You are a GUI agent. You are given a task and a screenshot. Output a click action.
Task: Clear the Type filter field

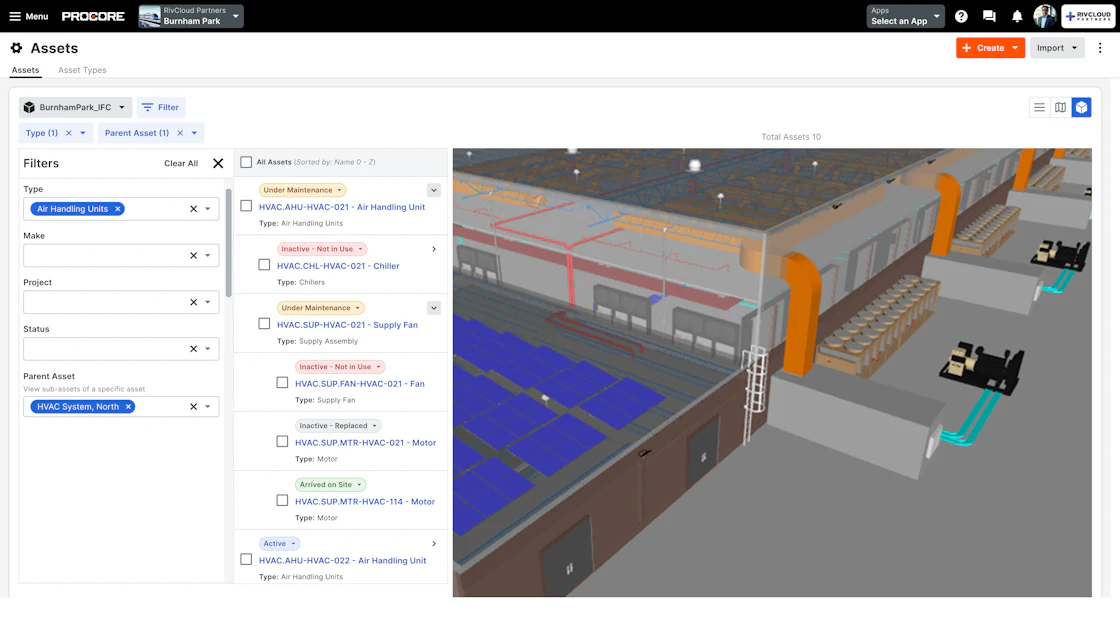[x=193, y=209]
